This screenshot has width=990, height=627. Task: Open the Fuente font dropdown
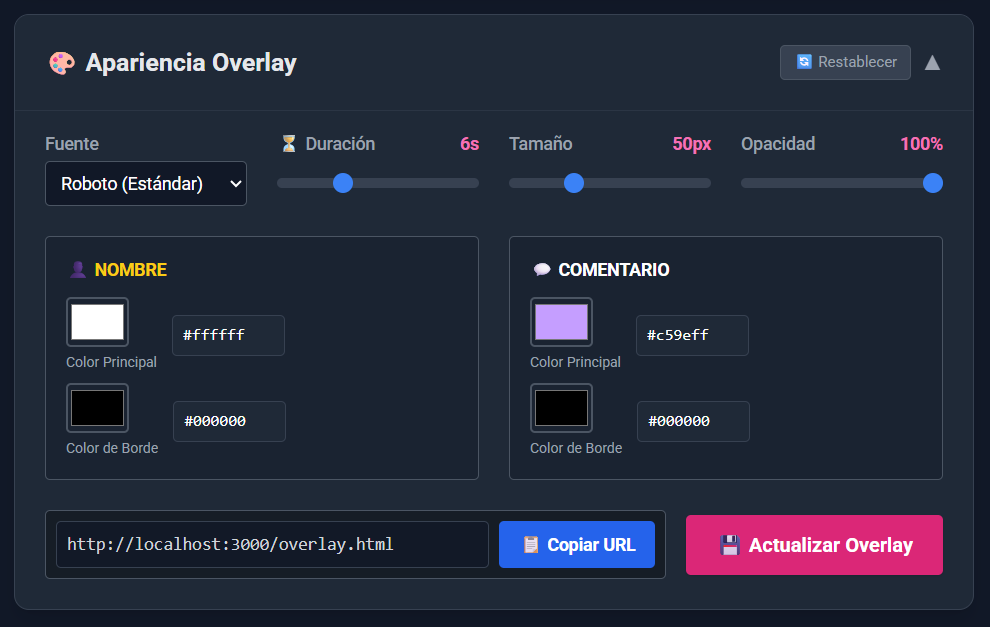pos(146,184)
